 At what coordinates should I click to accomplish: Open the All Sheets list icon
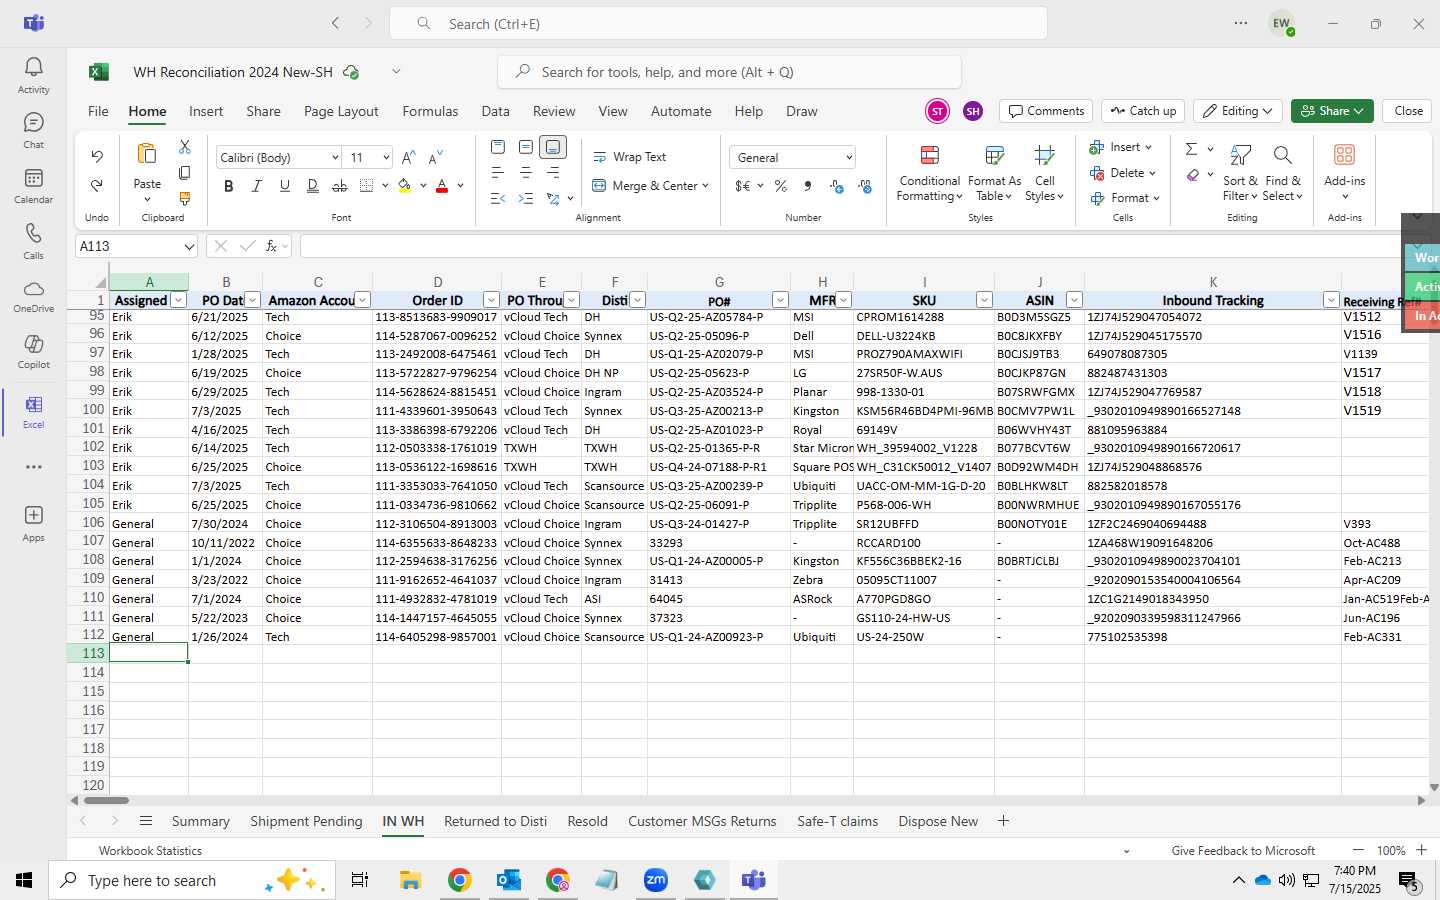coord(146,821)
